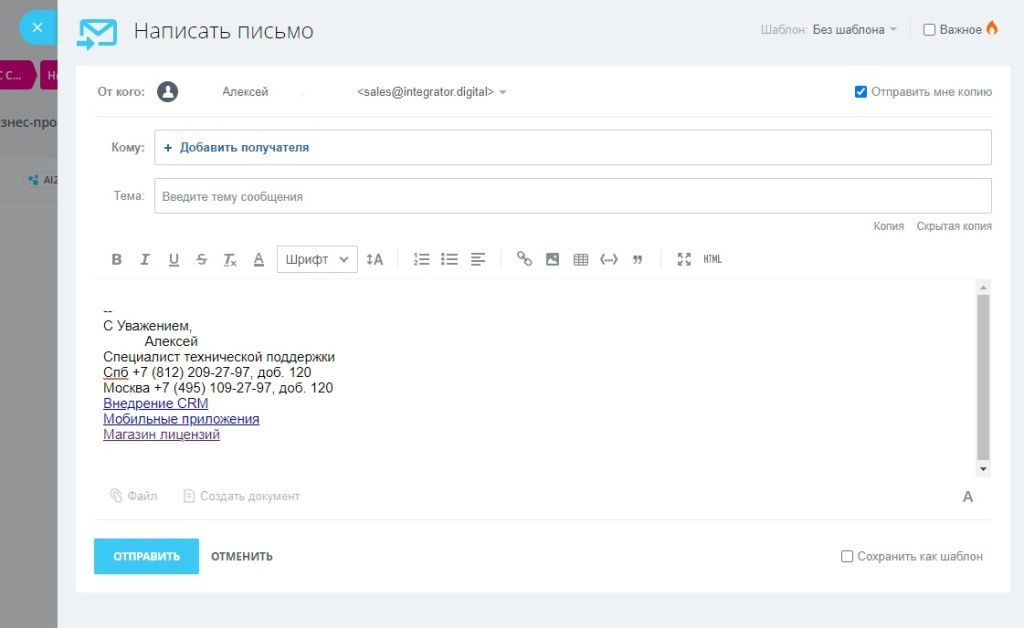Insert a numbered list
This screenshot has height=628, width=1024.
pos(421,260)
